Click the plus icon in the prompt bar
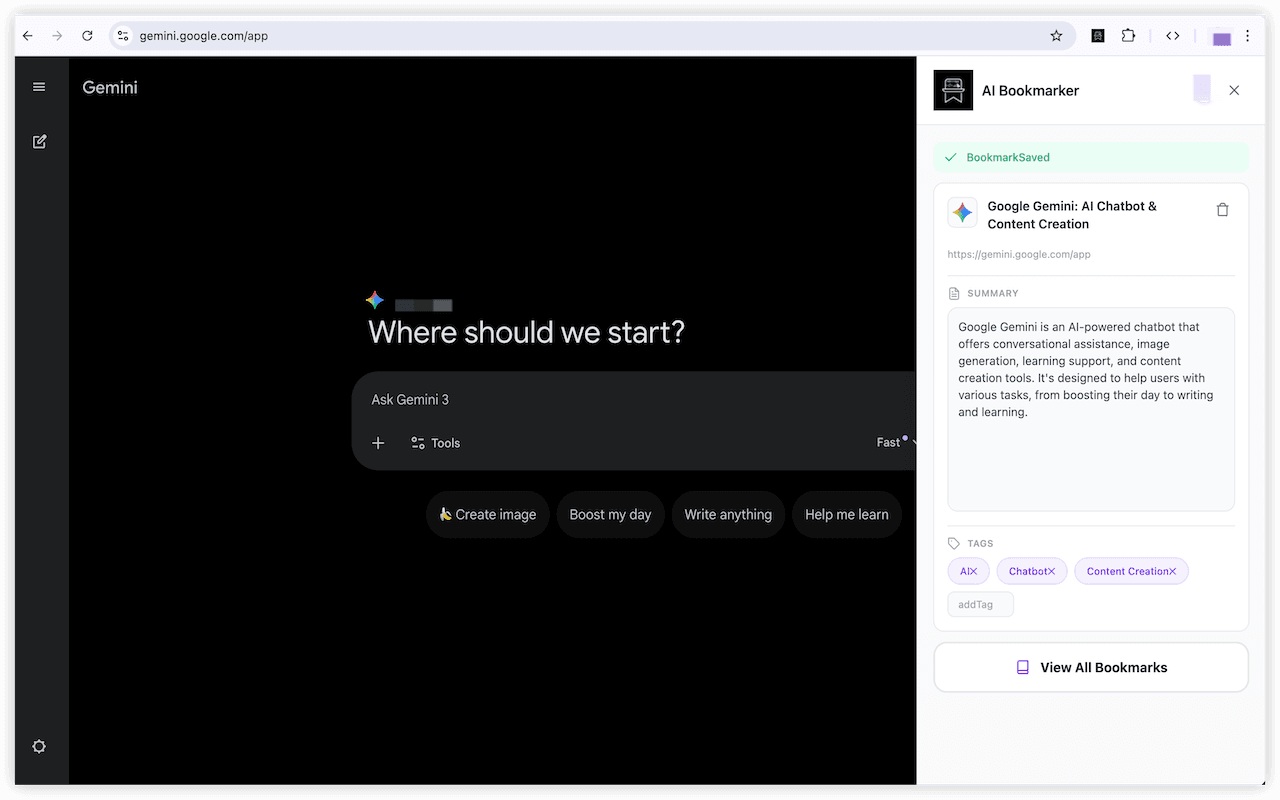1280x800 pixels. (377, 443)
